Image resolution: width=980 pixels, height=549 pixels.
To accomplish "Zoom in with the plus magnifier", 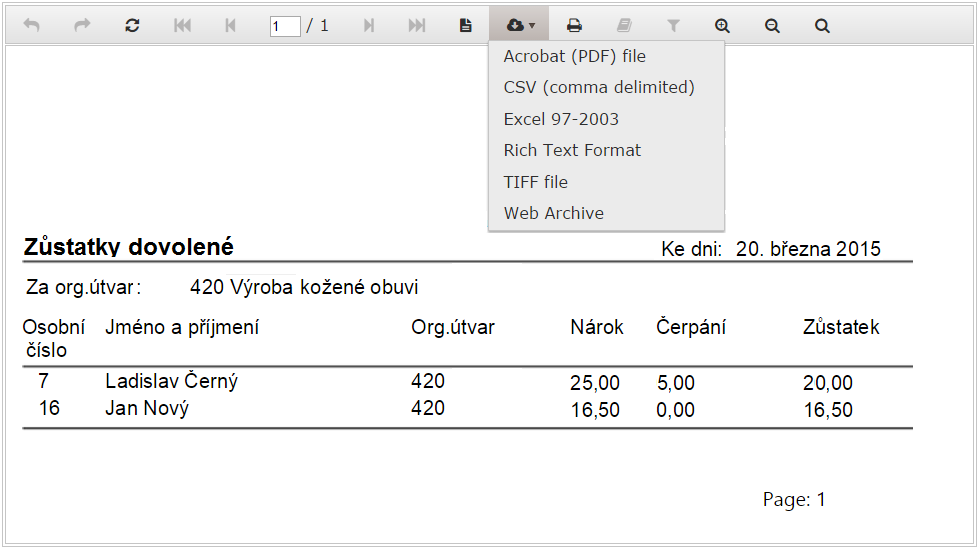I will (x=722, y=26).
